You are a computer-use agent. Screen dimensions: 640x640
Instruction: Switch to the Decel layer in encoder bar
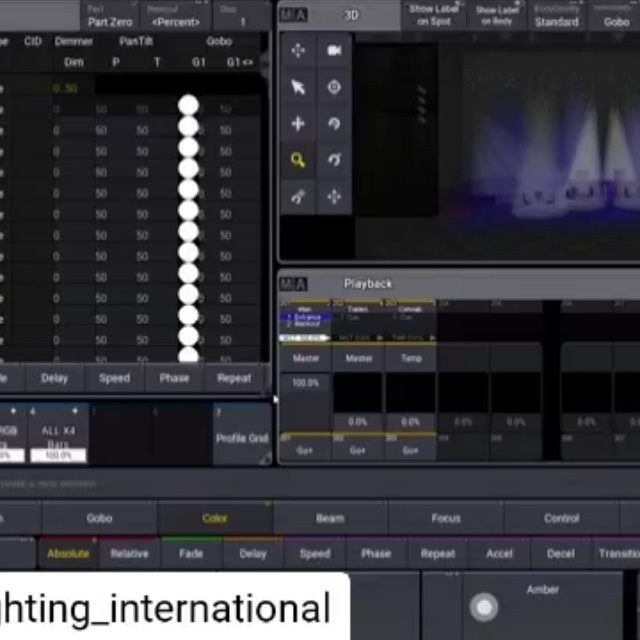560,553
